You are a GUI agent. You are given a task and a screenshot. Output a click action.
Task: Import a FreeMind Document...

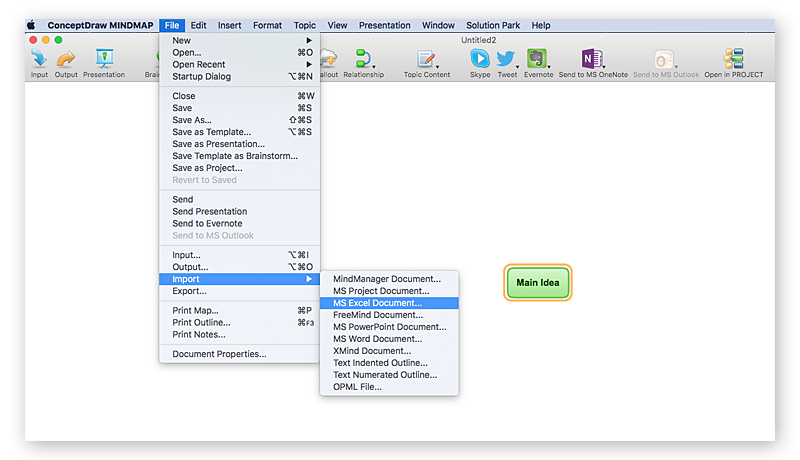[389, 315]
